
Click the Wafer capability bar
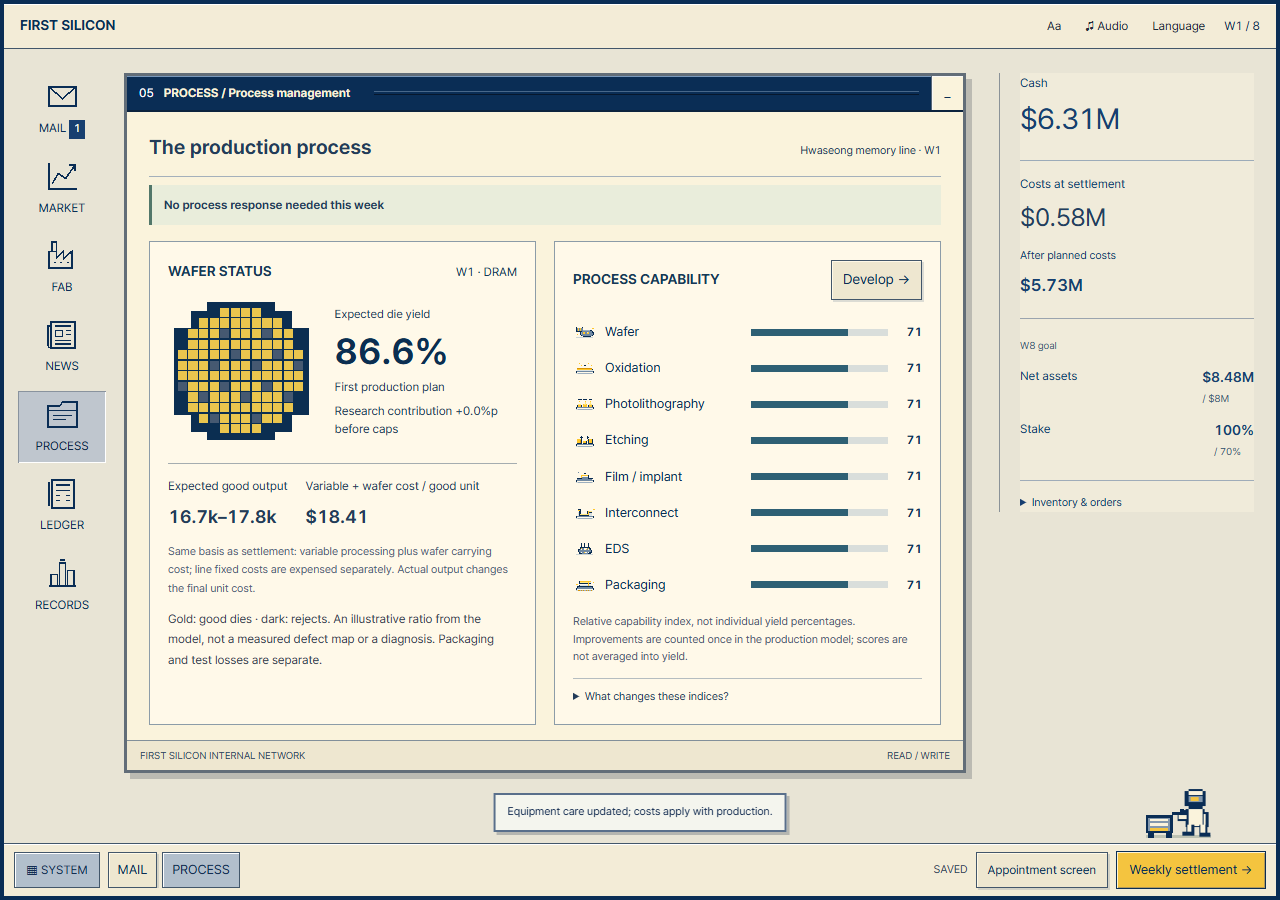pos(819,332)
